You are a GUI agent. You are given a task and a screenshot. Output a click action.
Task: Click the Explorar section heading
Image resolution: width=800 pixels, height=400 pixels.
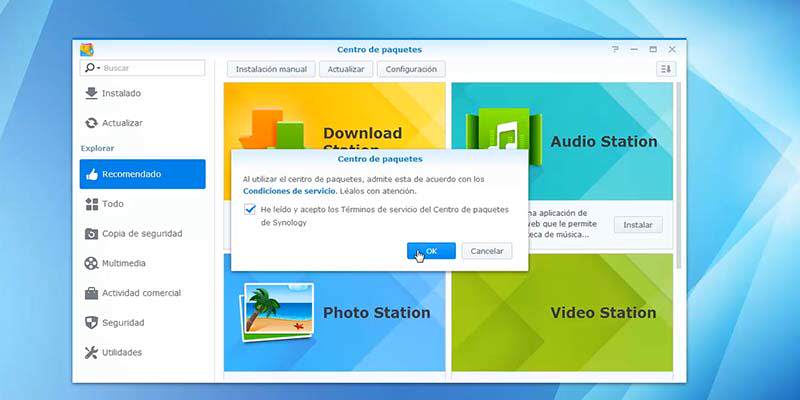coord(97,148)
